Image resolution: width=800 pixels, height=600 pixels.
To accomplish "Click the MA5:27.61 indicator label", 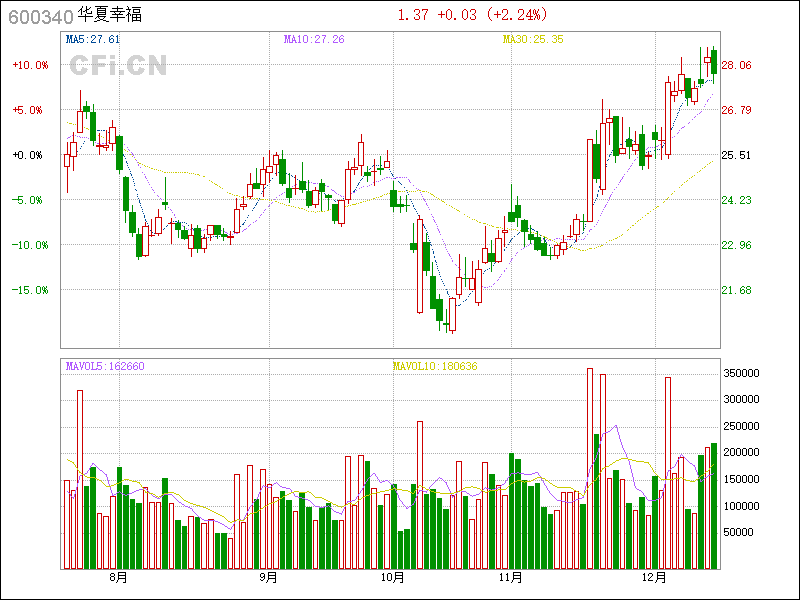I will pos(93,39).
